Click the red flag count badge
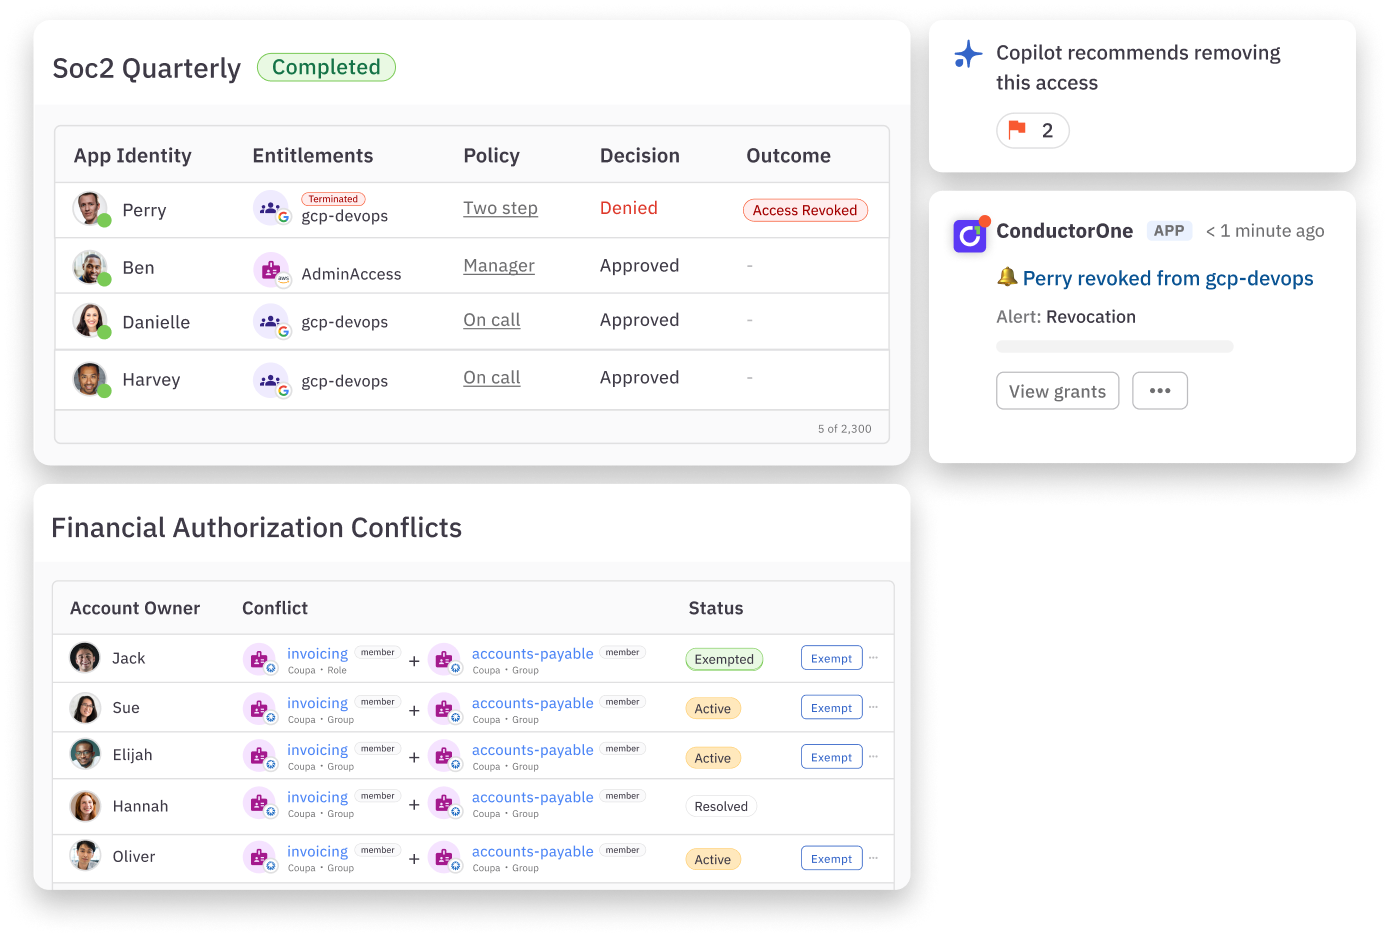The height and width of the screenshot is (936, 1388). tap(1032, 131)
